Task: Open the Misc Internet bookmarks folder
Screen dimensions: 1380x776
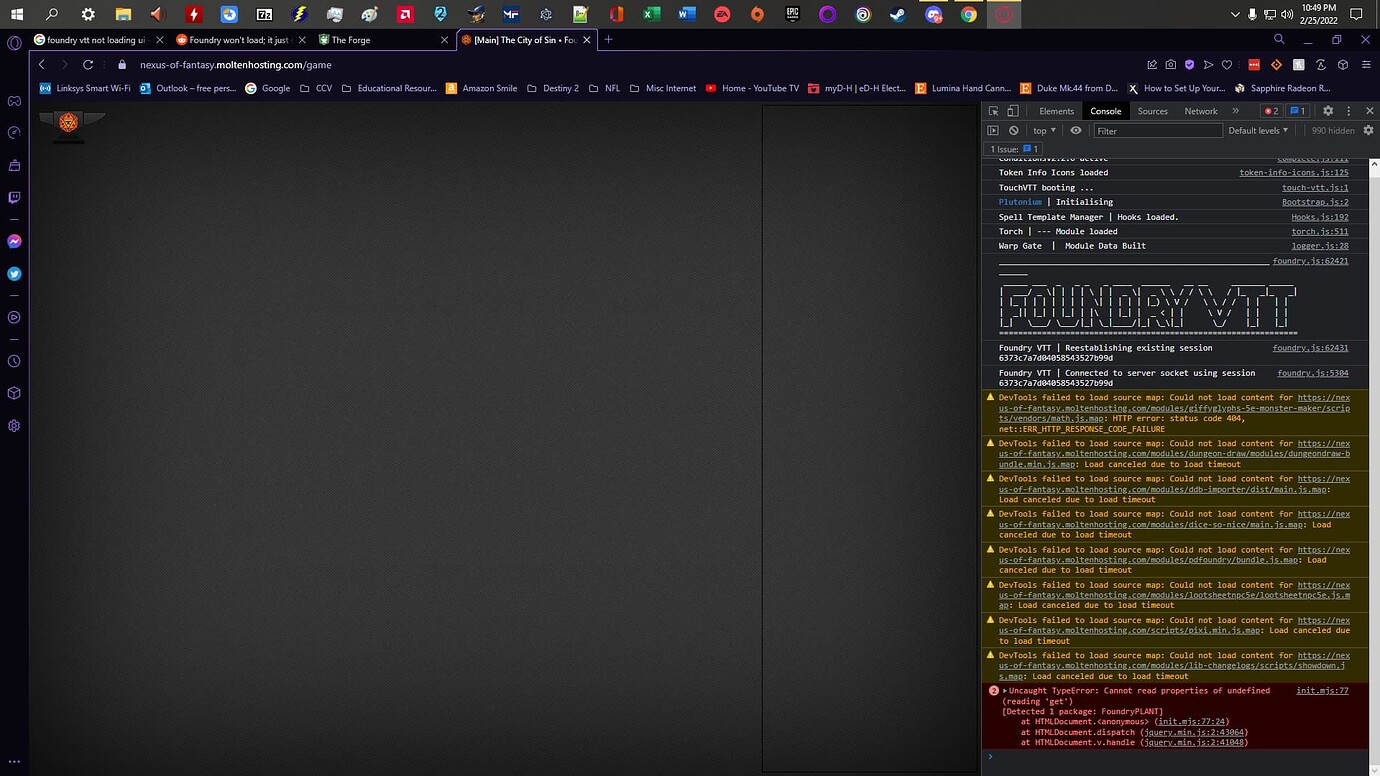Action: pyautogui.click(x=663, y=88)
